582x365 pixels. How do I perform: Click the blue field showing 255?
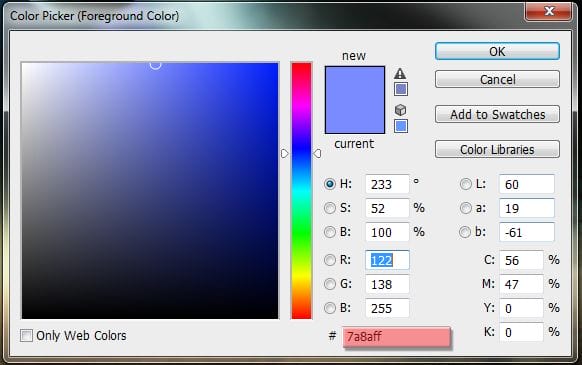click(387, 308)
